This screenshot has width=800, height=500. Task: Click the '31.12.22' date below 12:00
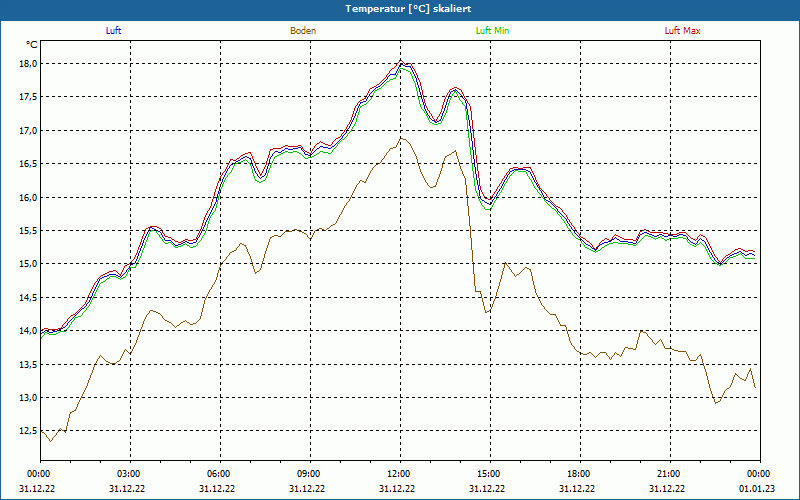coord(396,489)
